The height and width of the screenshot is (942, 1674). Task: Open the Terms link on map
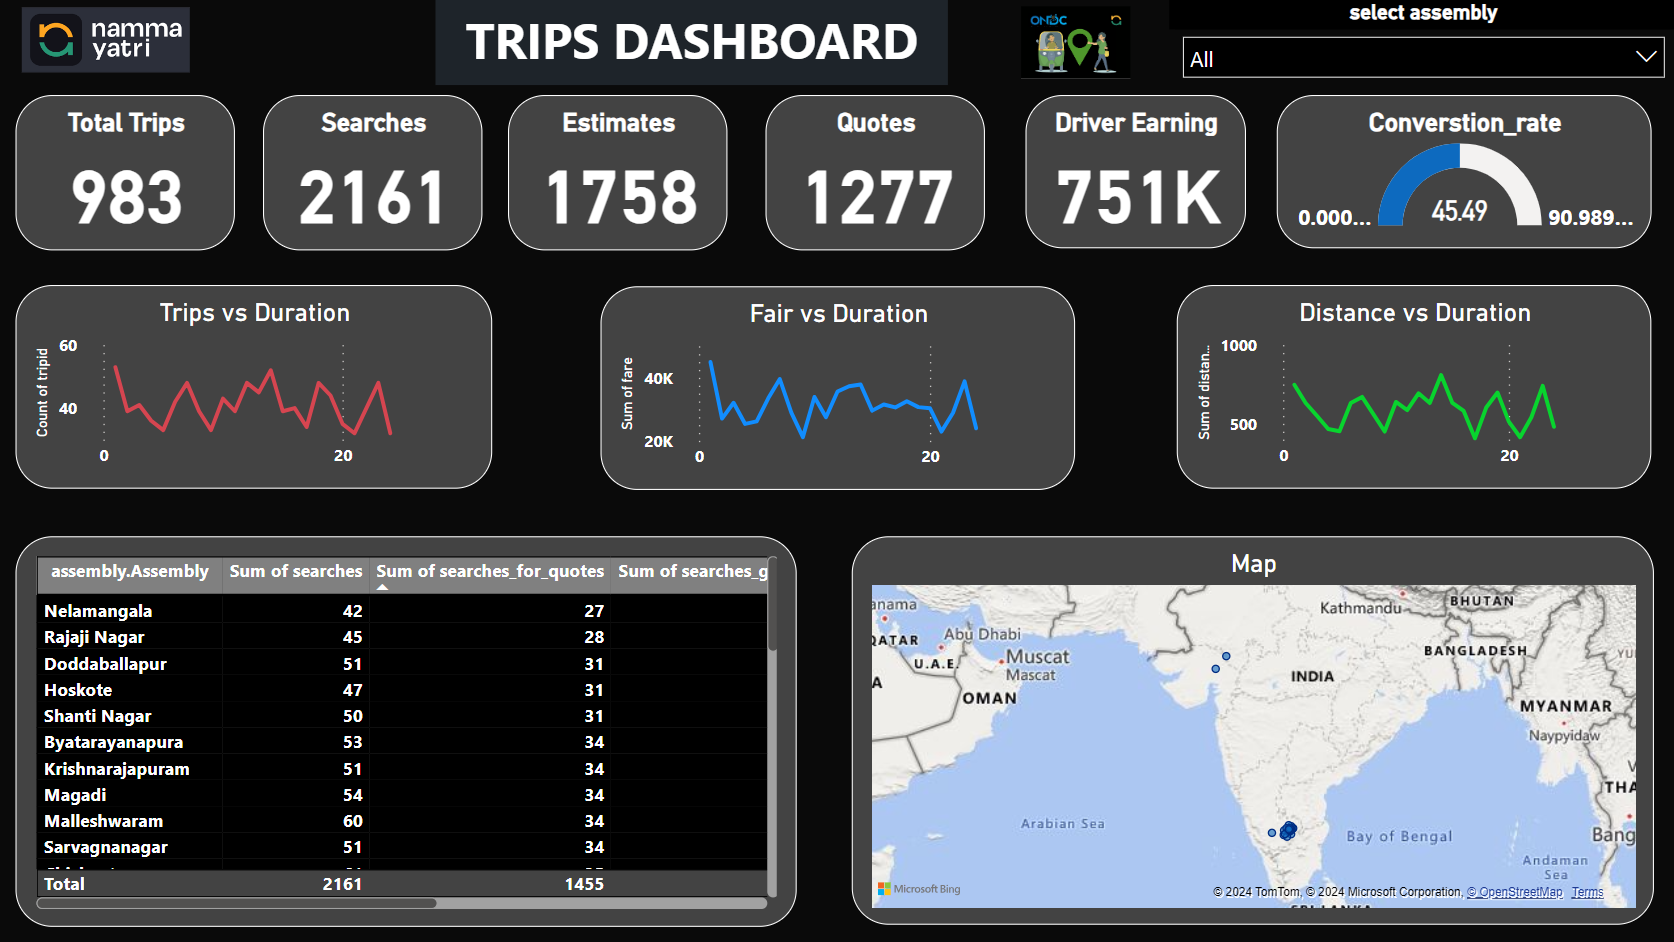point(1587,892)
